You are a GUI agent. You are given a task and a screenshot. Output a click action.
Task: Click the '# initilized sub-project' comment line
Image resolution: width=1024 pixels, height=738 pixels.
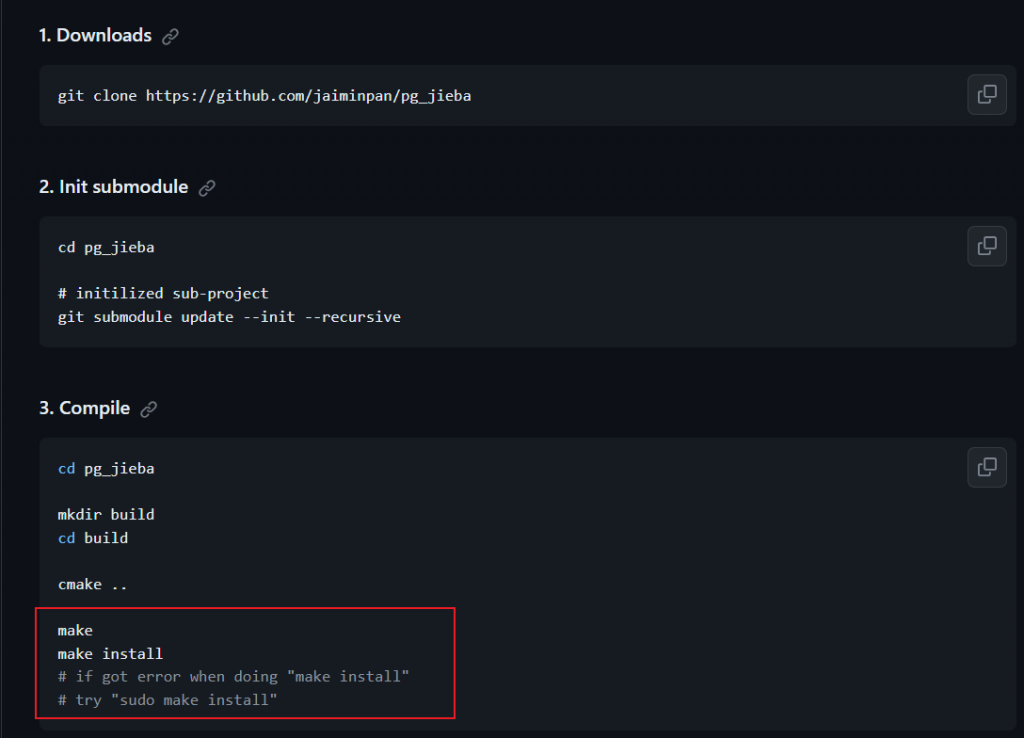click(163, 294)
